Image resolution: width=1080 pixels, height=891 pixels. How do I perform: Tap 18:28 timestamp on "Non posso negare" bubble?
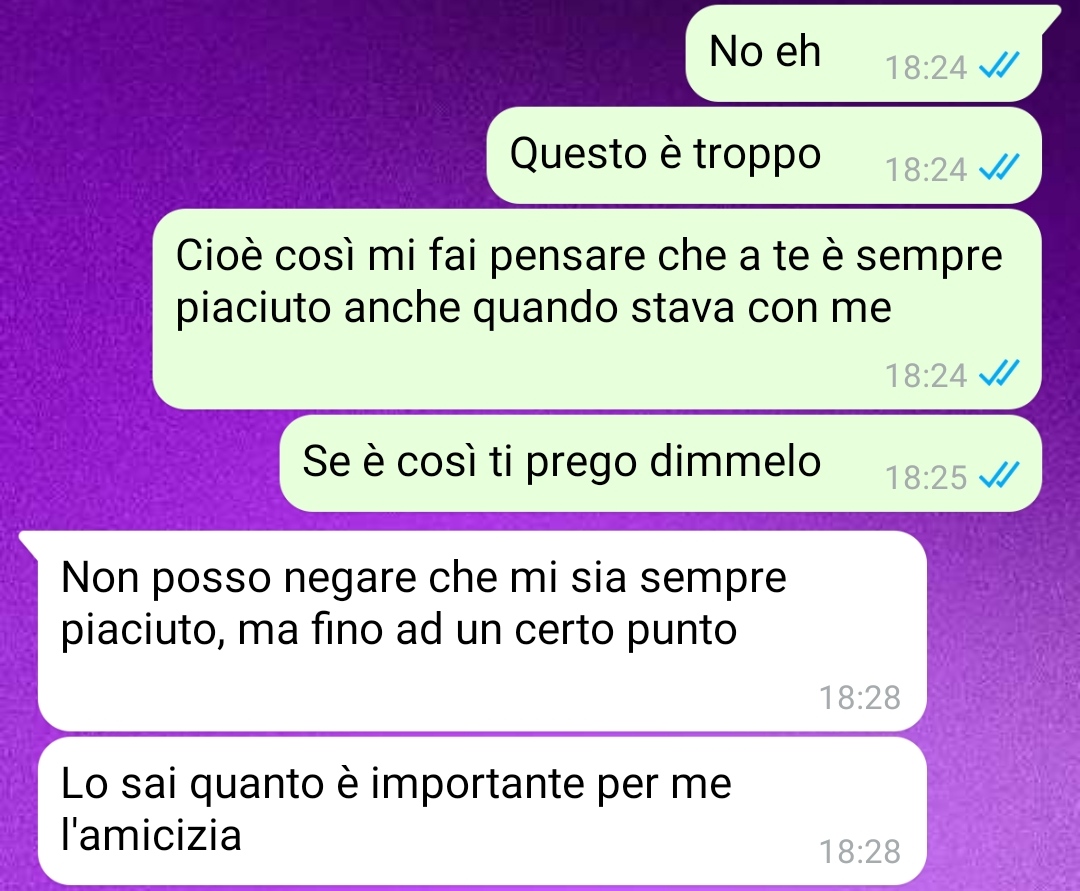860,698
